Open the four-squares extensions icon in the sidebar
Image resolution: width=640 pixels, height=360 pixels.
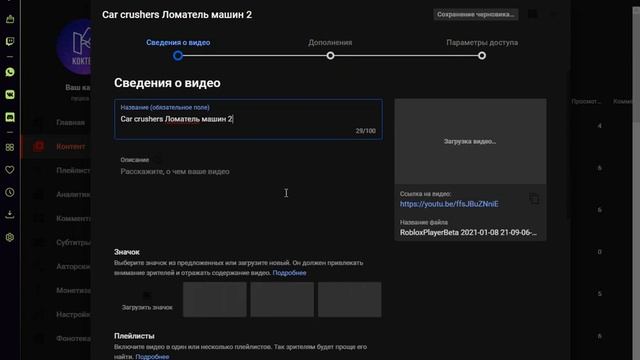tap(10, 147)
